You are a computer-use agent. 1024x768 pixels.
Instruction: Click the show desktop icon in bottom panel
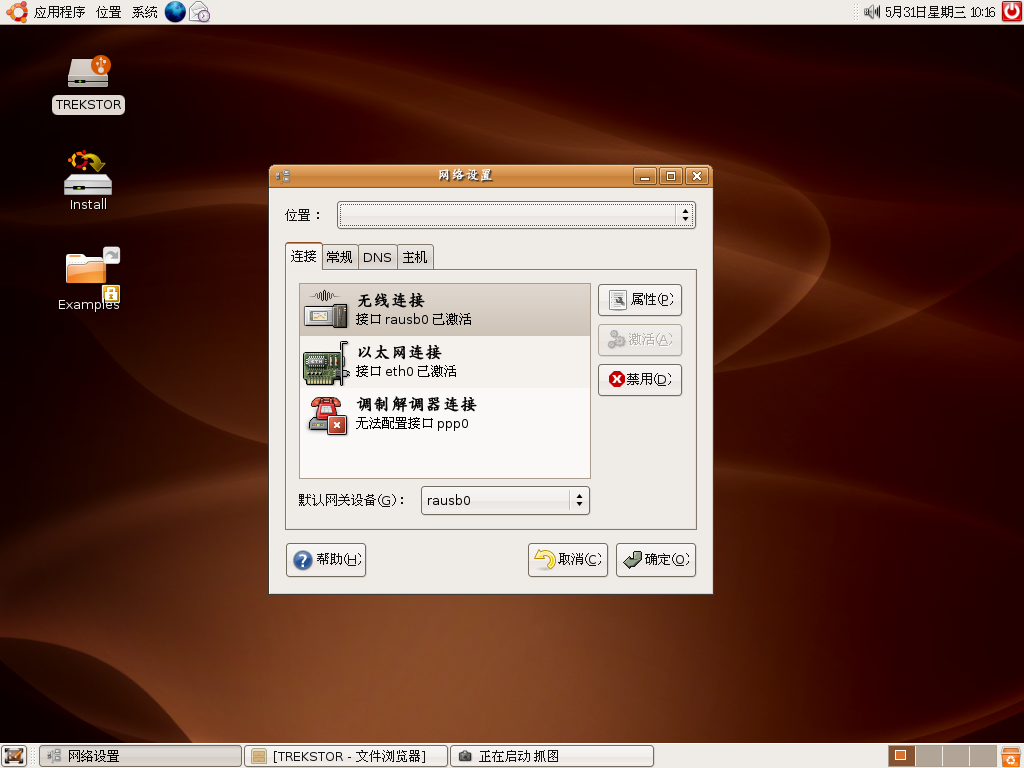[x=14, y=756]
